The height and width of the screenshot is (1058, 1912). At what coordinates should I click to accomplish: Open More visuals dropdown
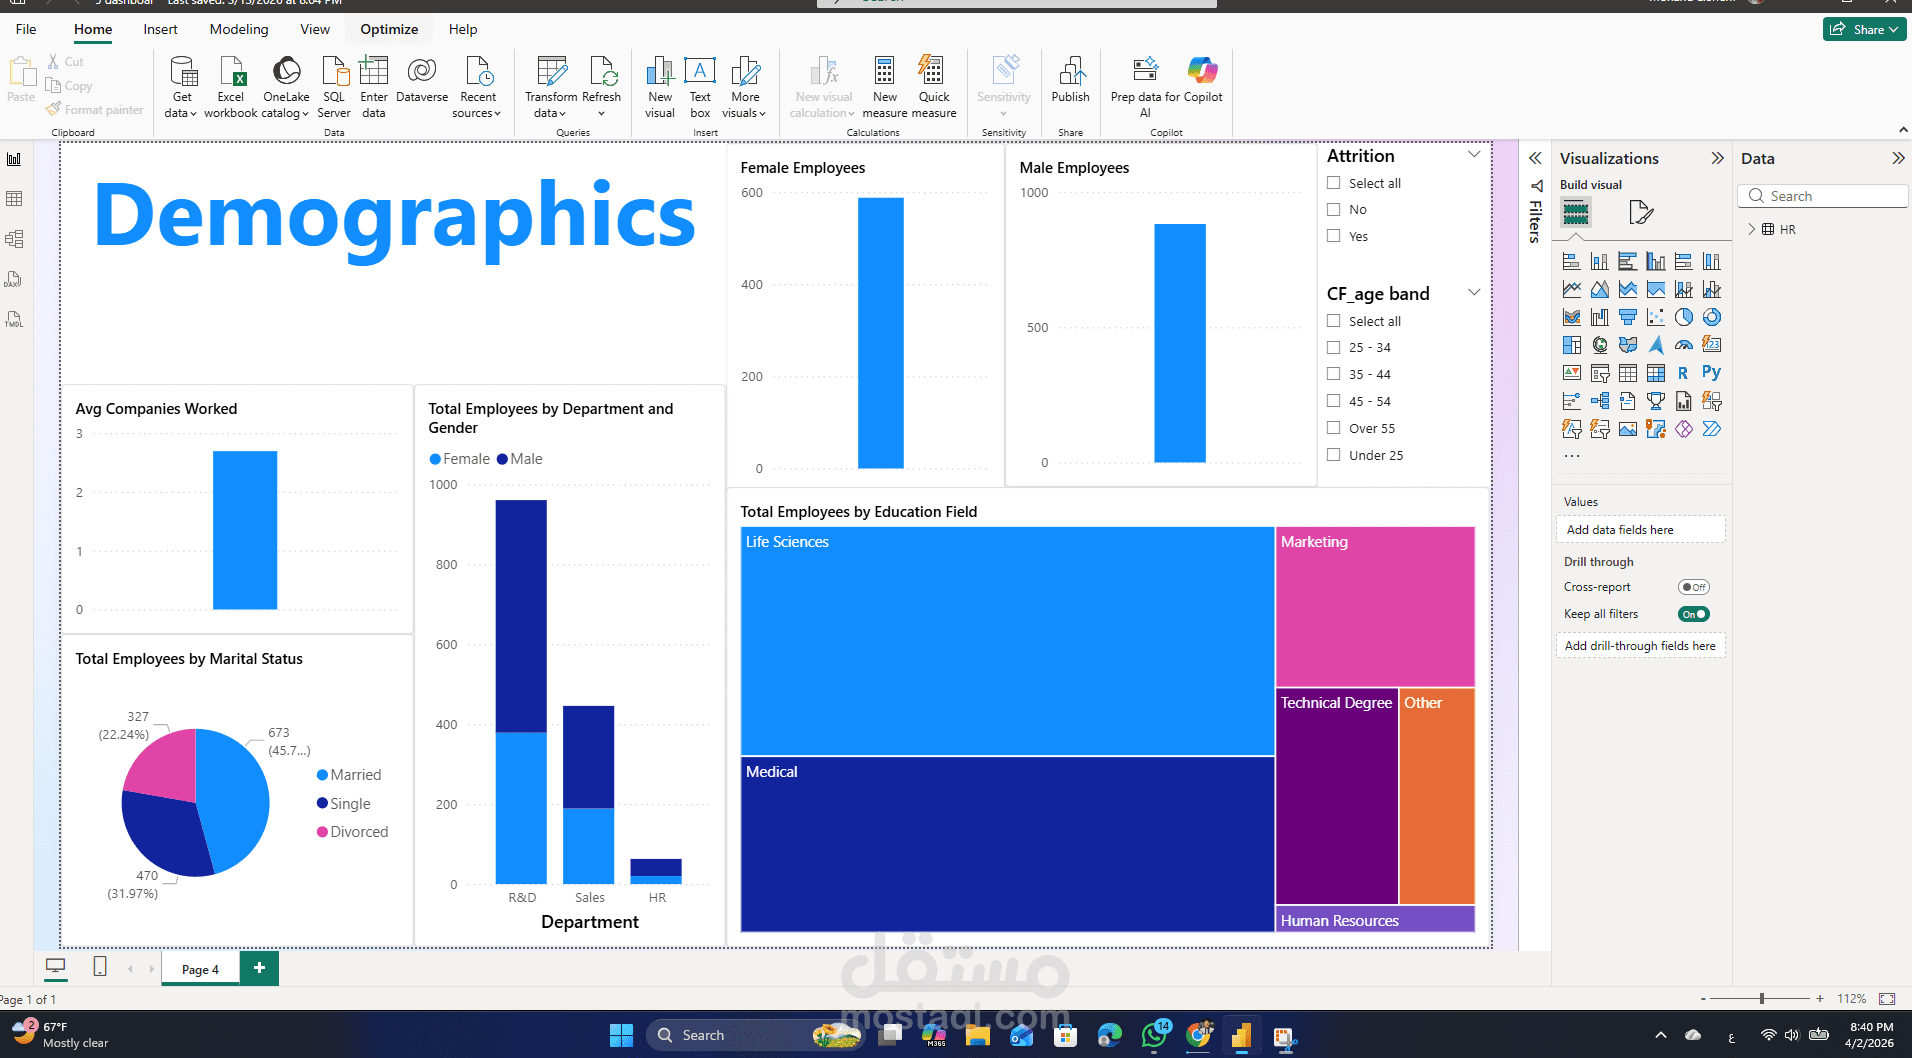click(x=745, y=86)
